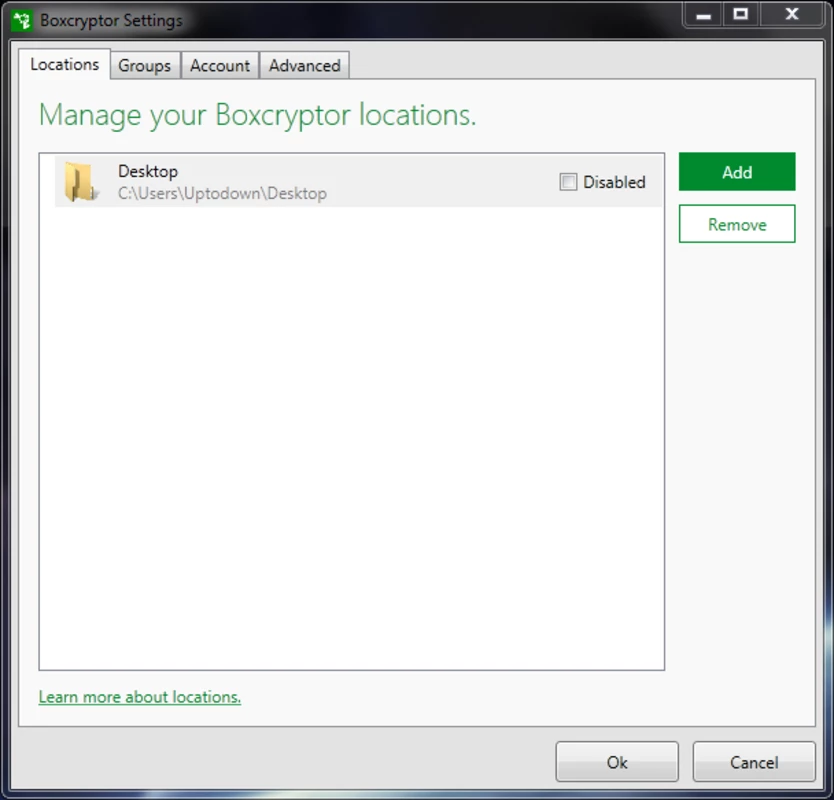Open the Groups tab
The image size is (834, 800).
click(x=144, y=65)
